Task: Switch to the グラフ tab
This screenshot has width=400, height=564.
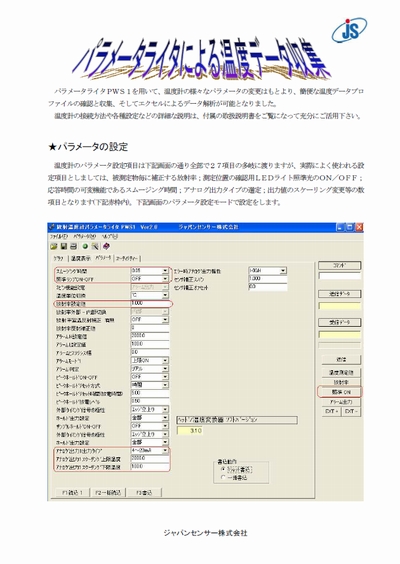Action: (x=59, y=258)
